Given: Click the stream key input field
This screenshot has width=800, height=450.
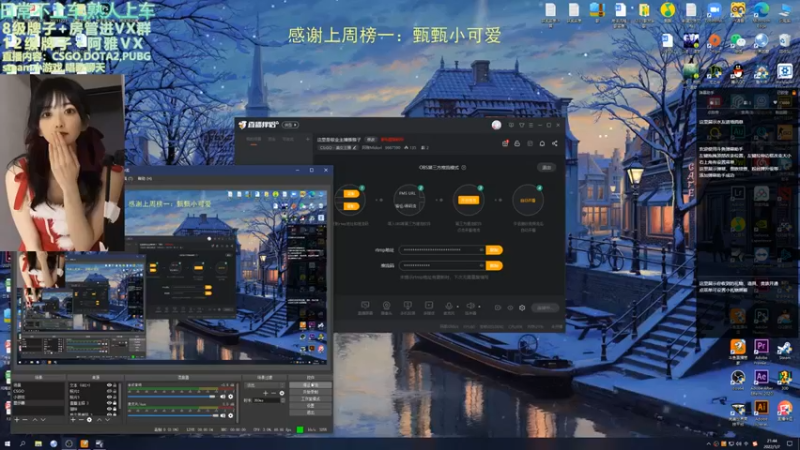Looking at the screenshot, I should point(442,266).
